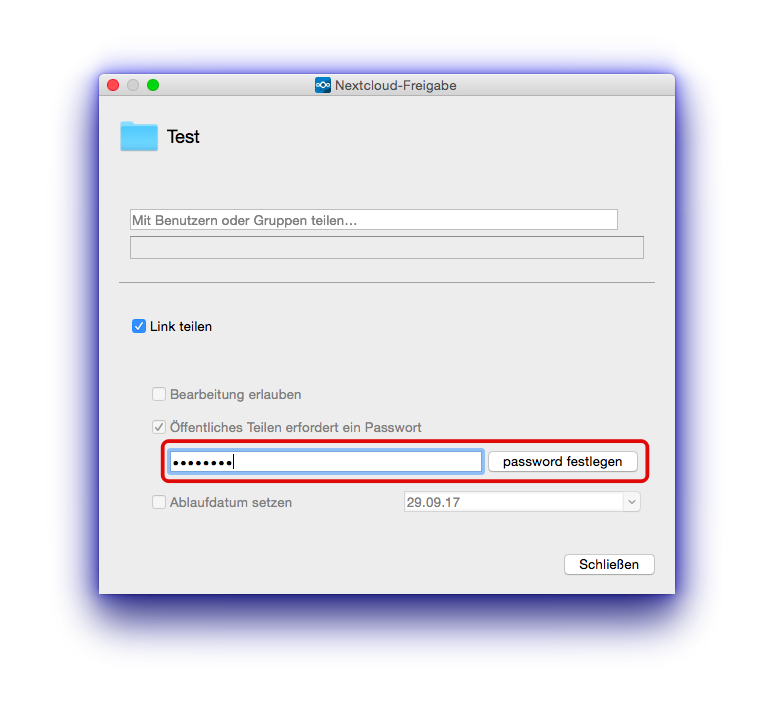Uncheck the Link teilen checkbox

(139, 326)
